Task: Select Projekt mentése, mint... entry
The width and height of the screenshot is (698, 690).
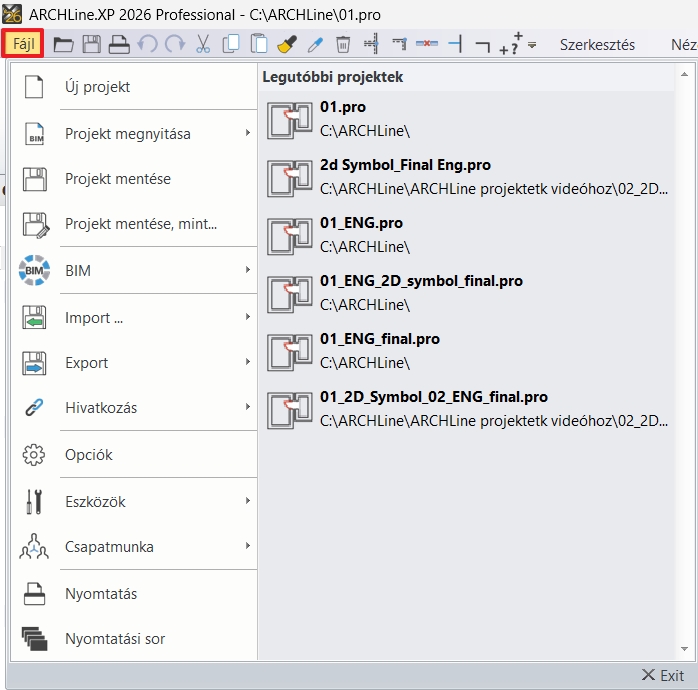Action: [x=140, y=224]
